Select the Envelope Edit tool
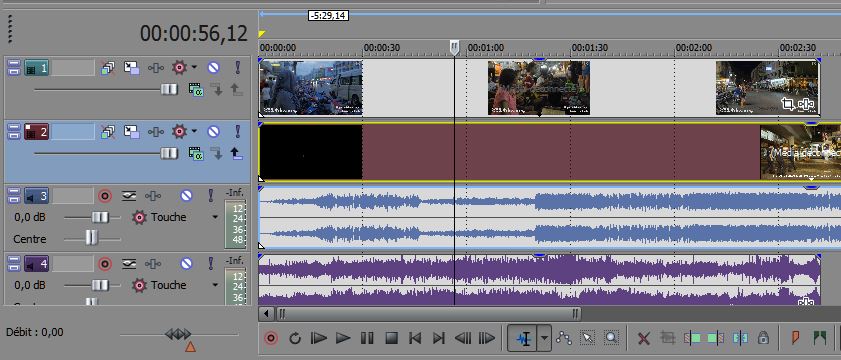 [x=563, y=337]
